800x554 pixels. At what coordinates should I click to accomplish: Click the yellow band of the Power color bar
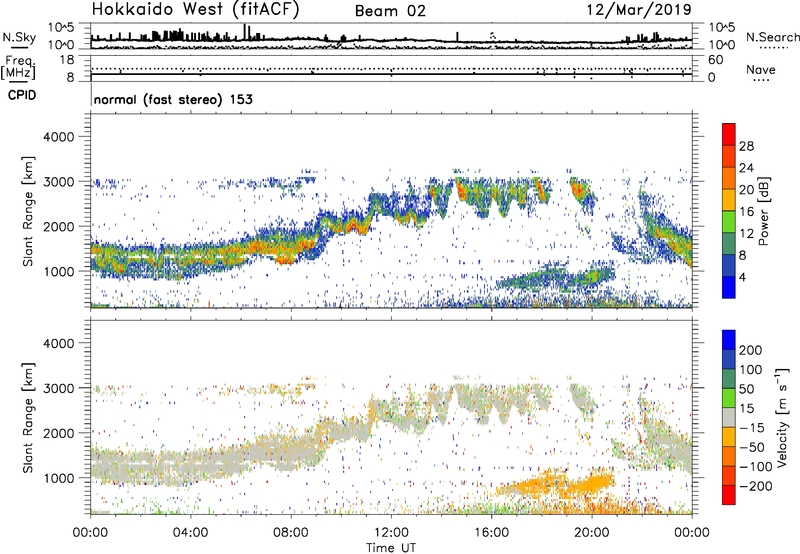(729, 199)
